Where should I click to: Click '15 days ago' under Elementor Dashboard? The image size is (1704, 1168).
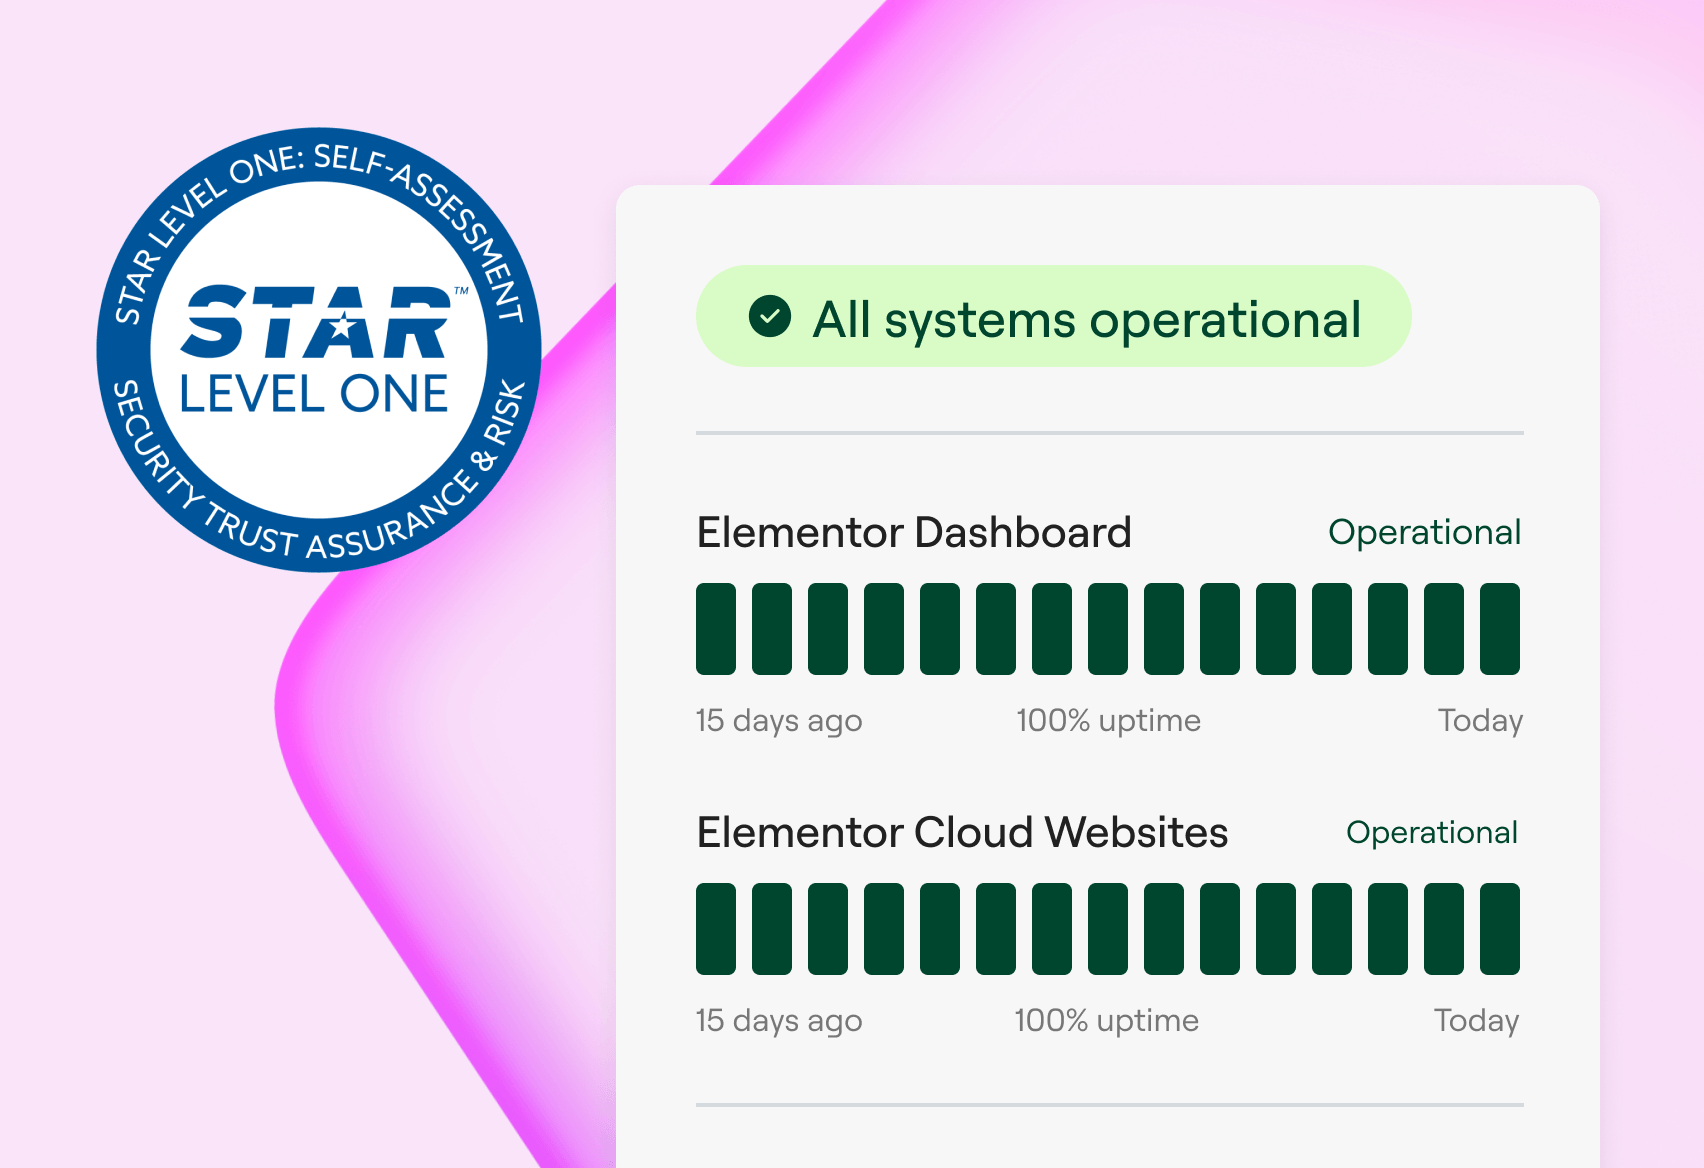coord(778,720)
